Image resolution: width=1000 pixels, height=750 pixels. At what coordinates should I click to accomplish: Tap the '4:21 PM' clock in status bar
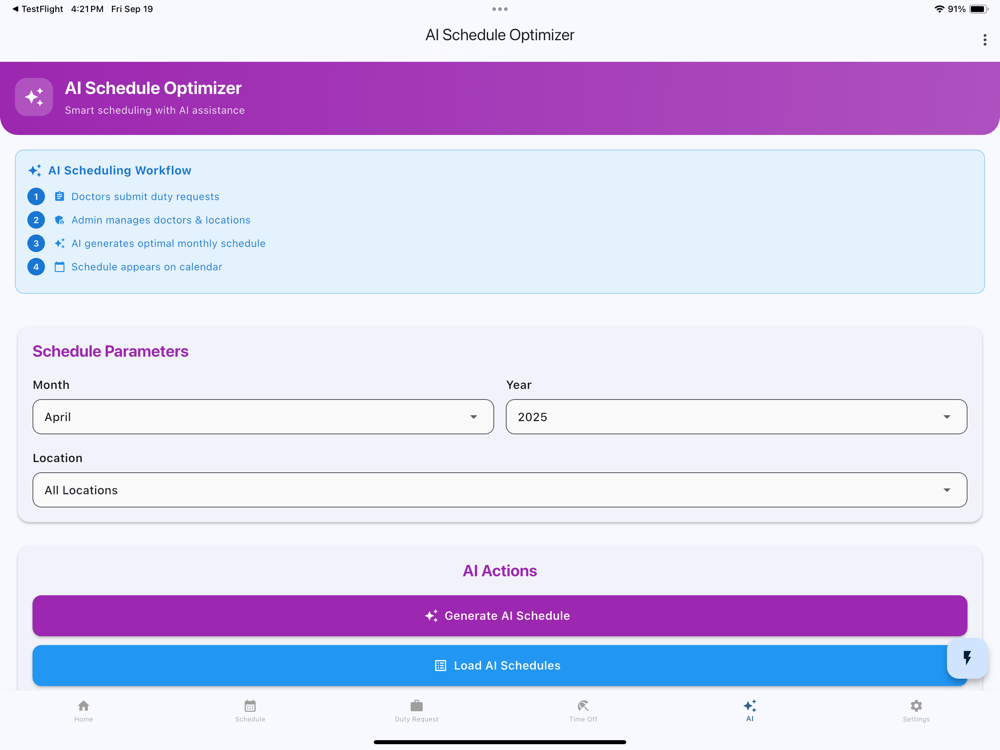(x=87, y=9)
